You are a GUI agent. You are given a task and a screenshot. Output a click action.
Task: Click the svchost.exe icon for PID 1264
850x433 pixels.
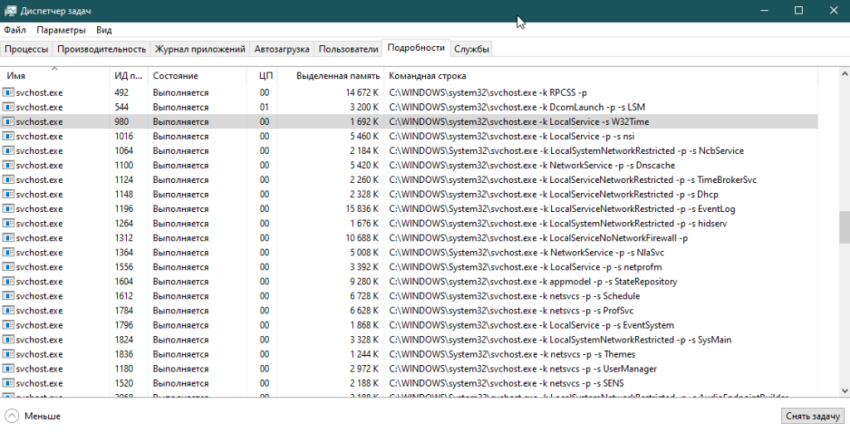8,223
